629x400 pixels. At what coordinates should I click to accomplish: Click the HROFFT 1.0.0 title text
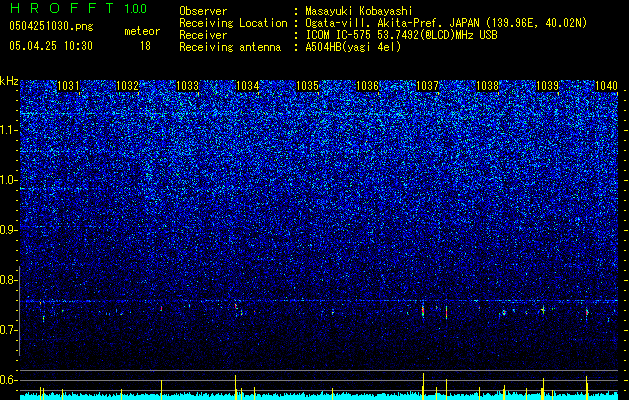(x=78, y=8)
